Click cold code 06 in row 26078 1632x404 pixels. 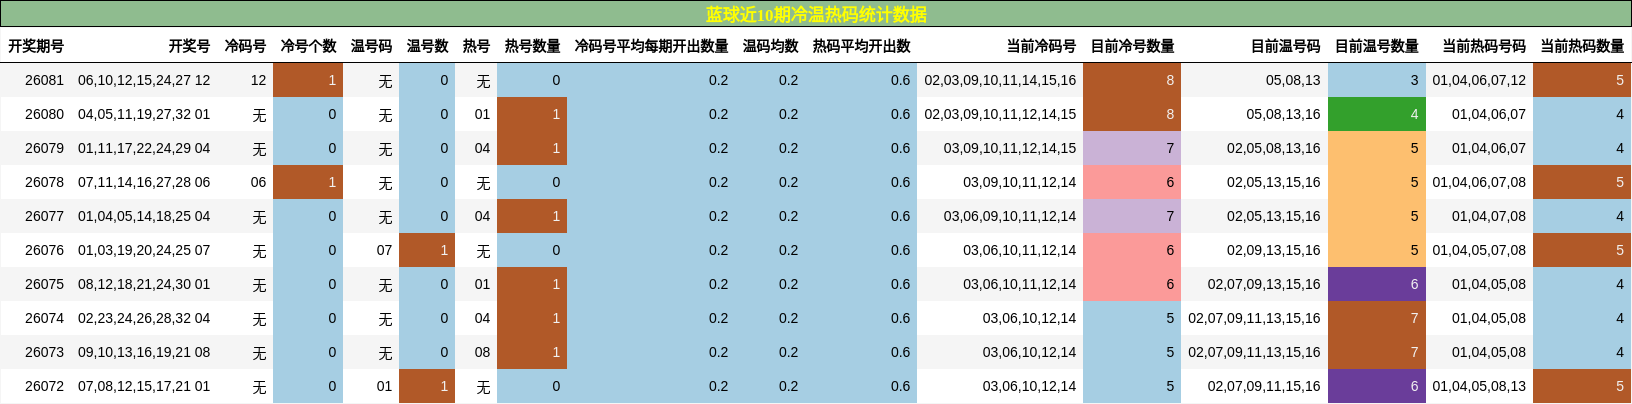click(x=258, y=182)
